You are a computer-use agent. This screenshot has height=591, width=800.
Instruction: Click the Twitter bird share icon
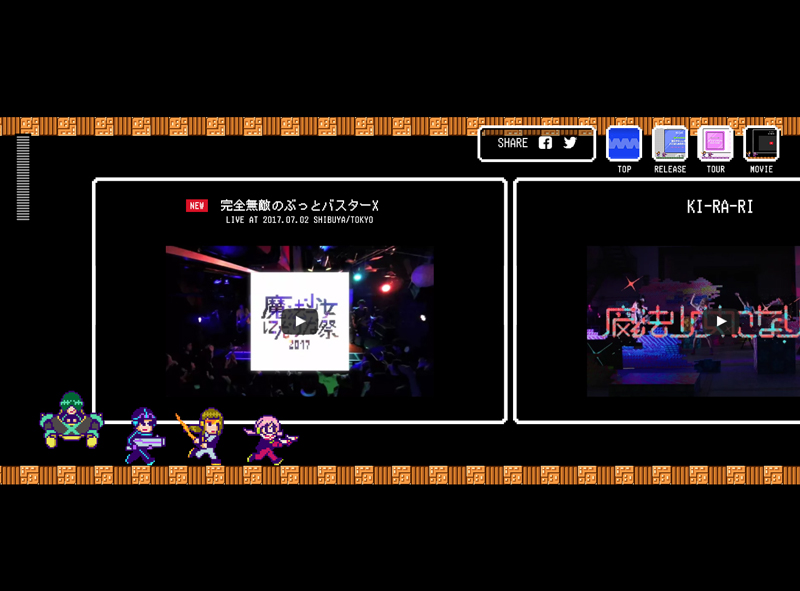tap(570, 143)
